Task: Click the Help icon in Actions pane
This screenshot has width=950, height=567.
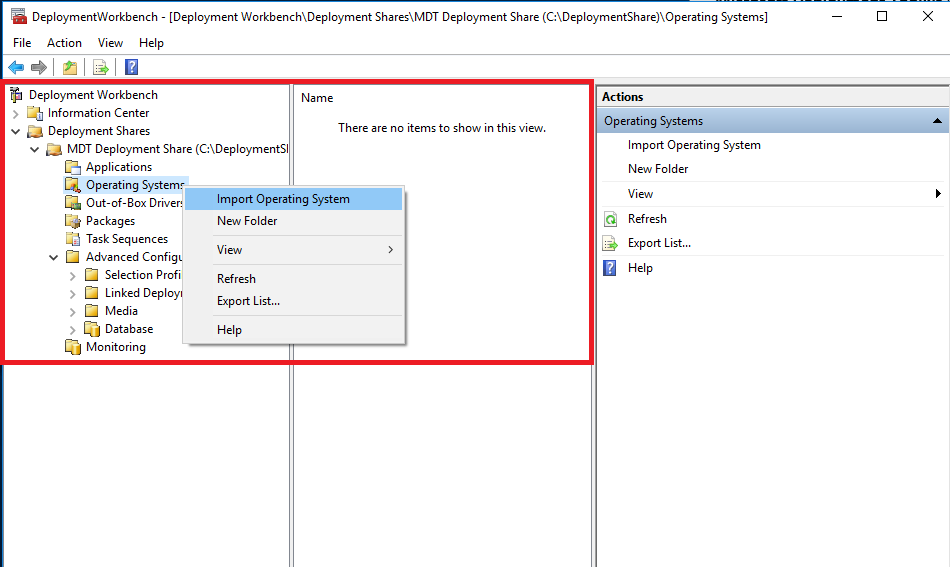Action: (610, 268)
